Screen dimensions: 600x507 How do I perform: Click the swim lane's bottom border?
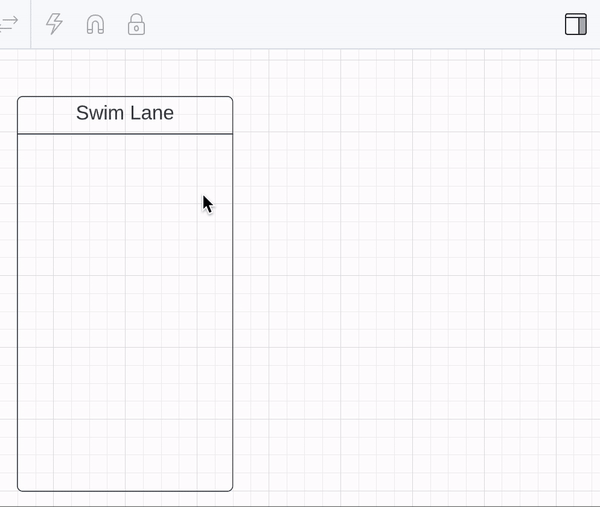[x=125, y=491]
